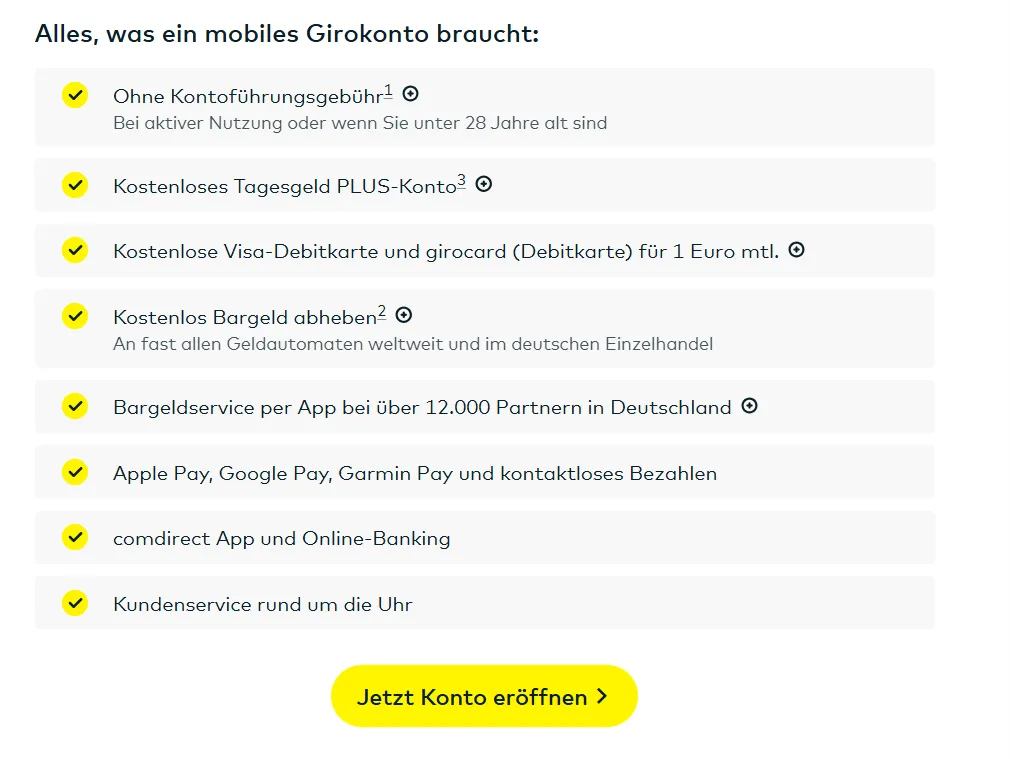Open footnote 1 link on Kontoführungsgebühr

tap(389, 92)
